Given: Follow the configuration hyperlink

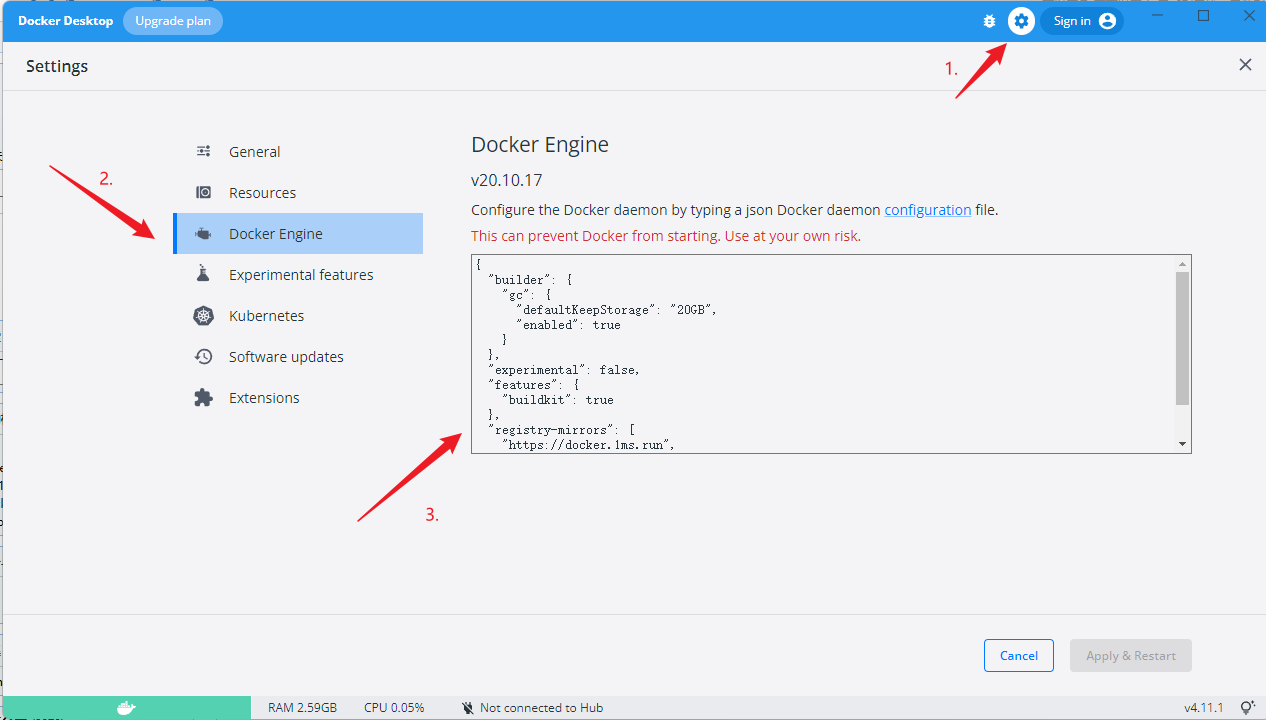Looking at the screenshot, I should point(928,210).
